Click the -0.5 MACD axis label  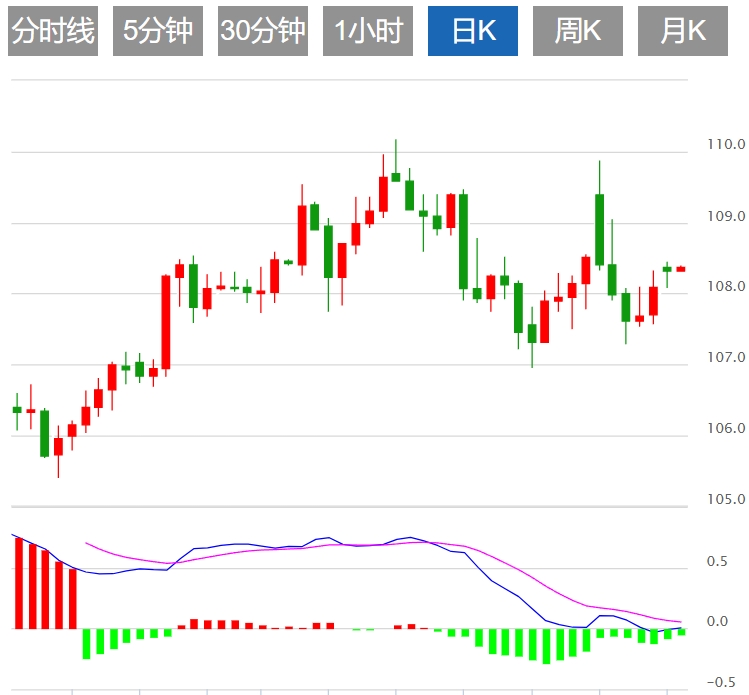pos(717,683)
